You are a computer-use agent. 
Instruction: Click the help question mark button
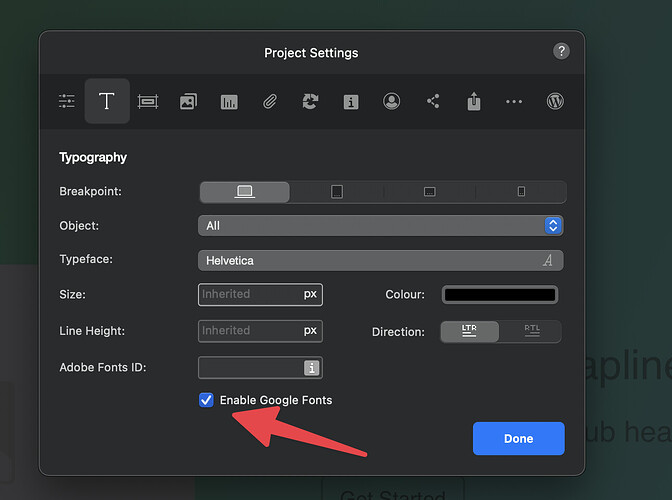pos(561,51)
